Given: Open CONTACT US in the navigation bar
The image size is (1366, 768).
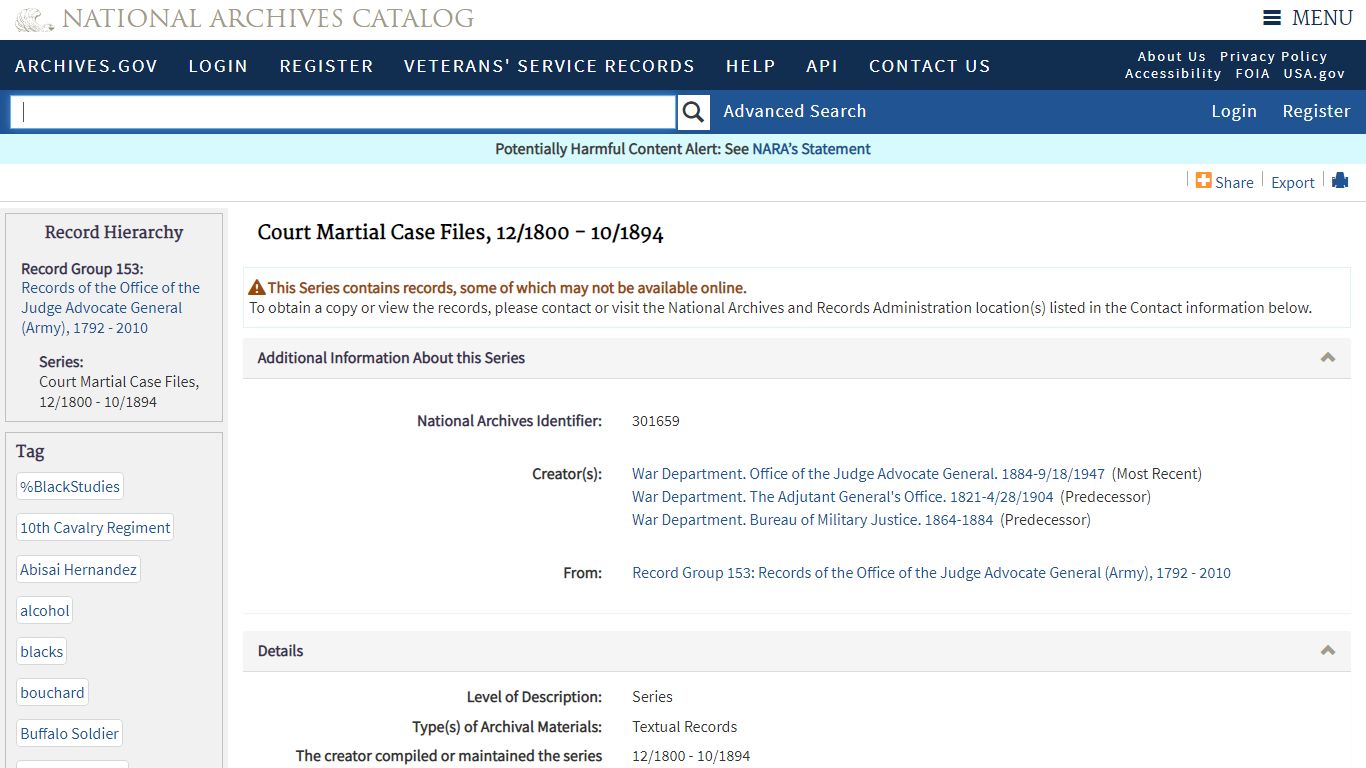Looking at the screenshot, I should pyautogui.click(x=929, y=66).
